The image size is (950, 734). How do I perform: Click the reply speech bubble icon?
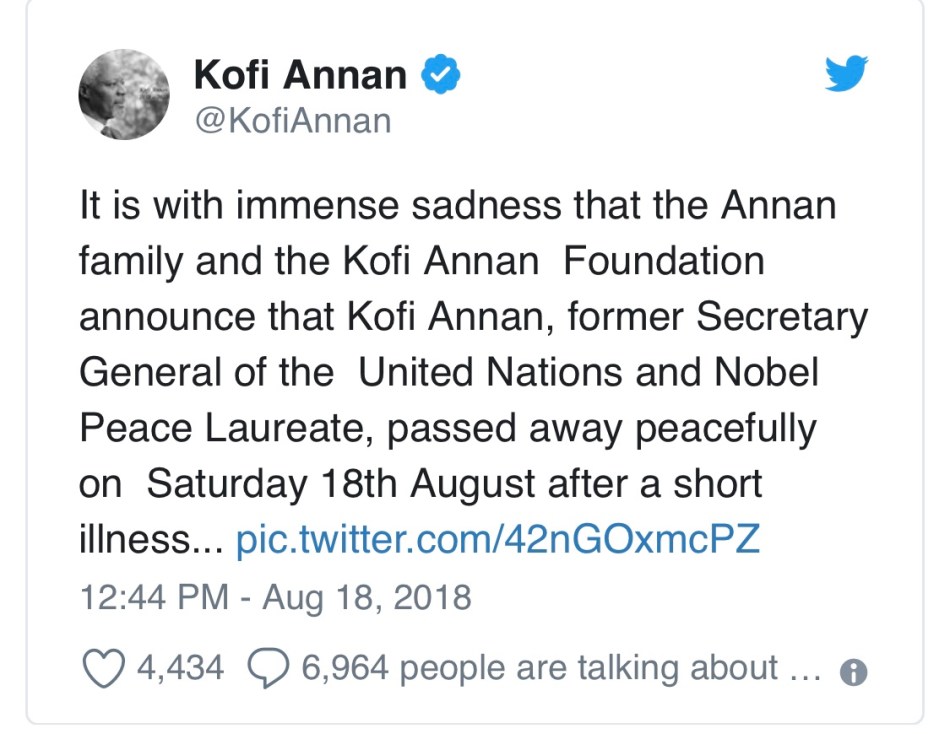pos(268,667)
